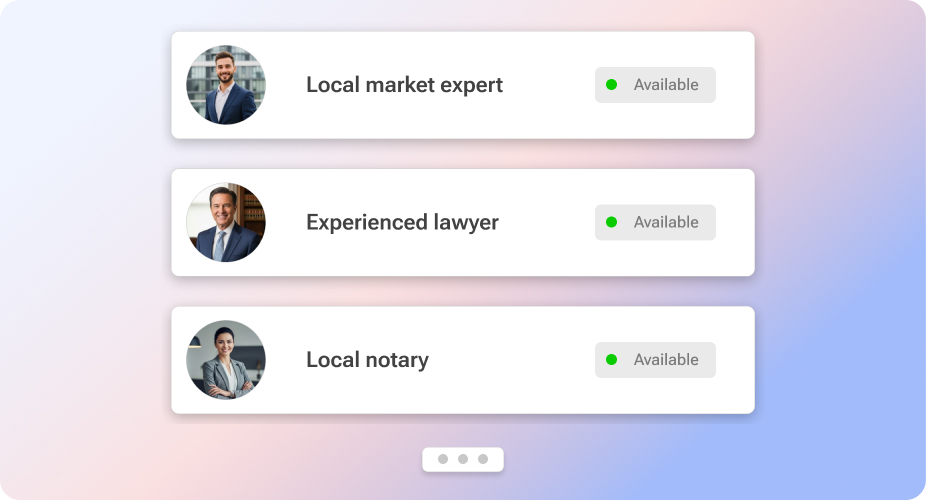Click the Experienced lawyer avatar photo
This screenshot has width=926, height=500.
coord(226,223)
